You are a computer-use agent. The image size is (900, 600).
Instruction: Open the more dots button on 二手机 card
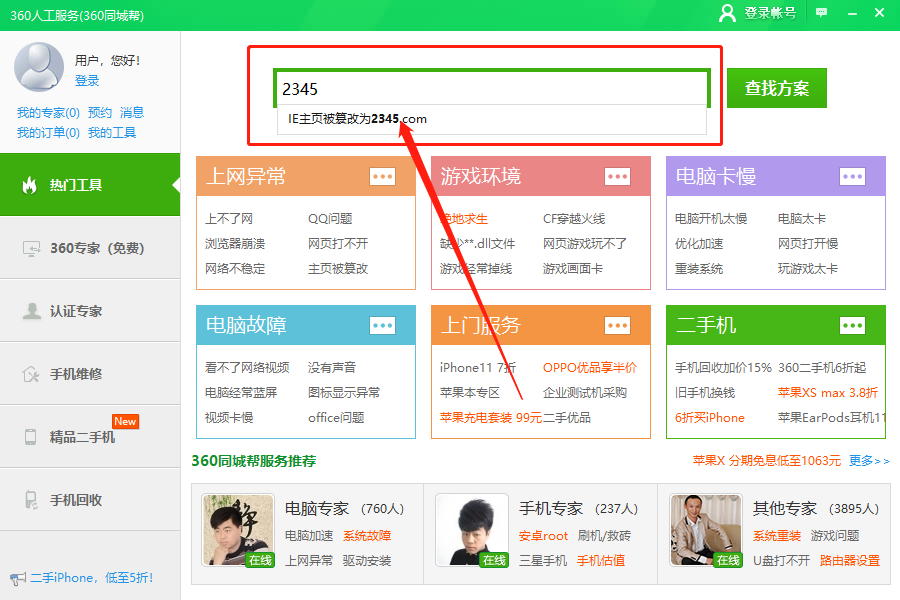852,326
